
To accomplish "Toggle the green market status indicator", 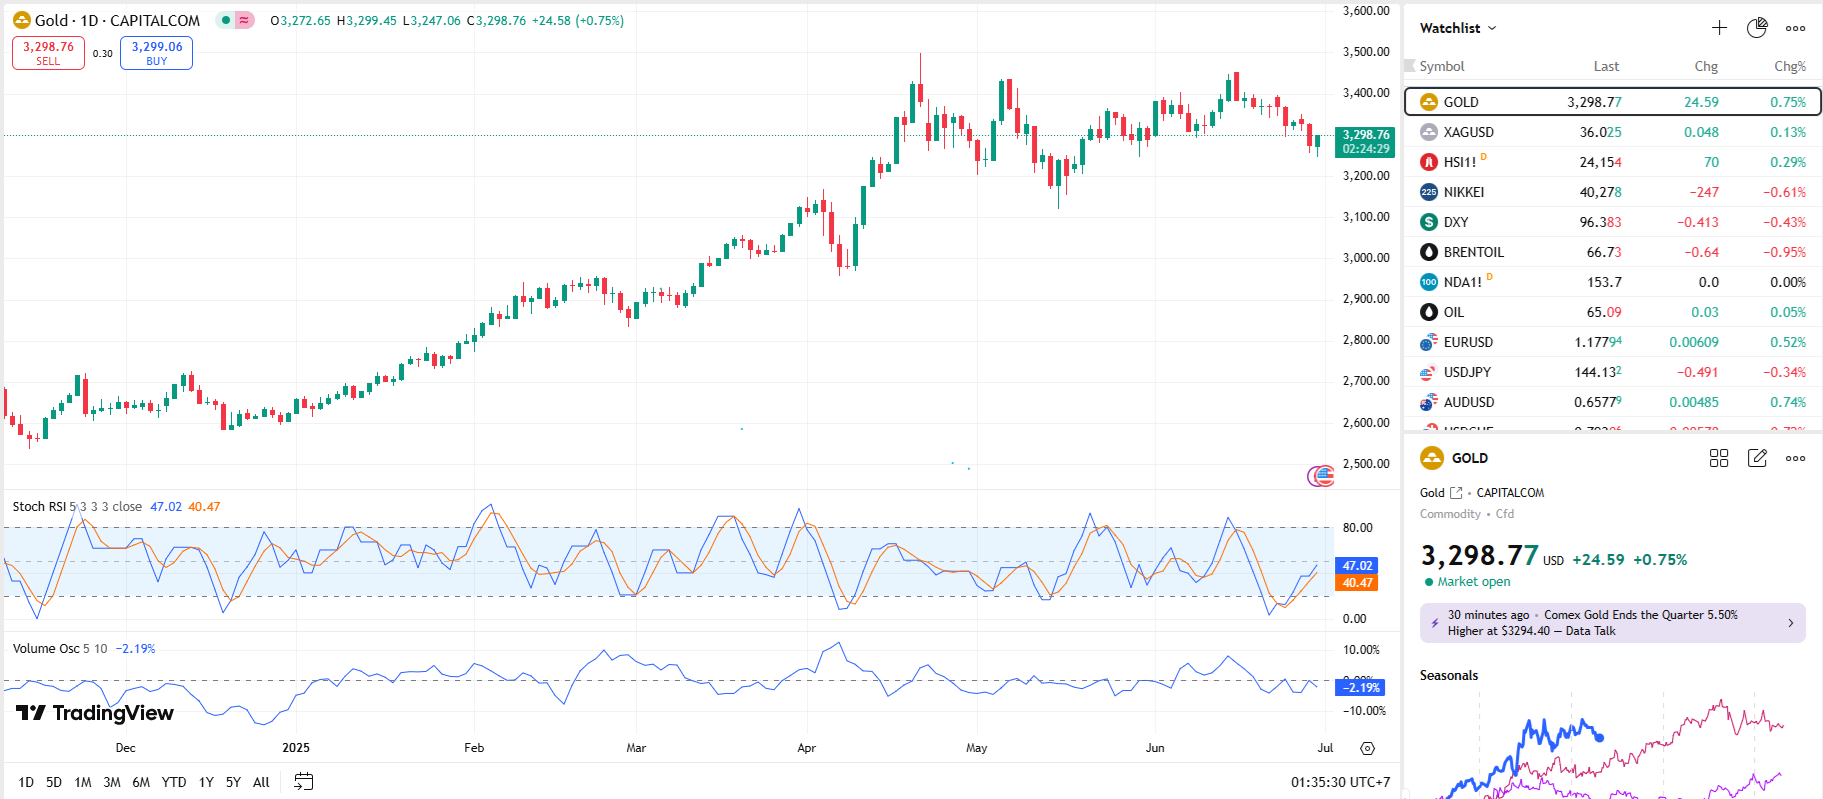I will pos(226,20).
